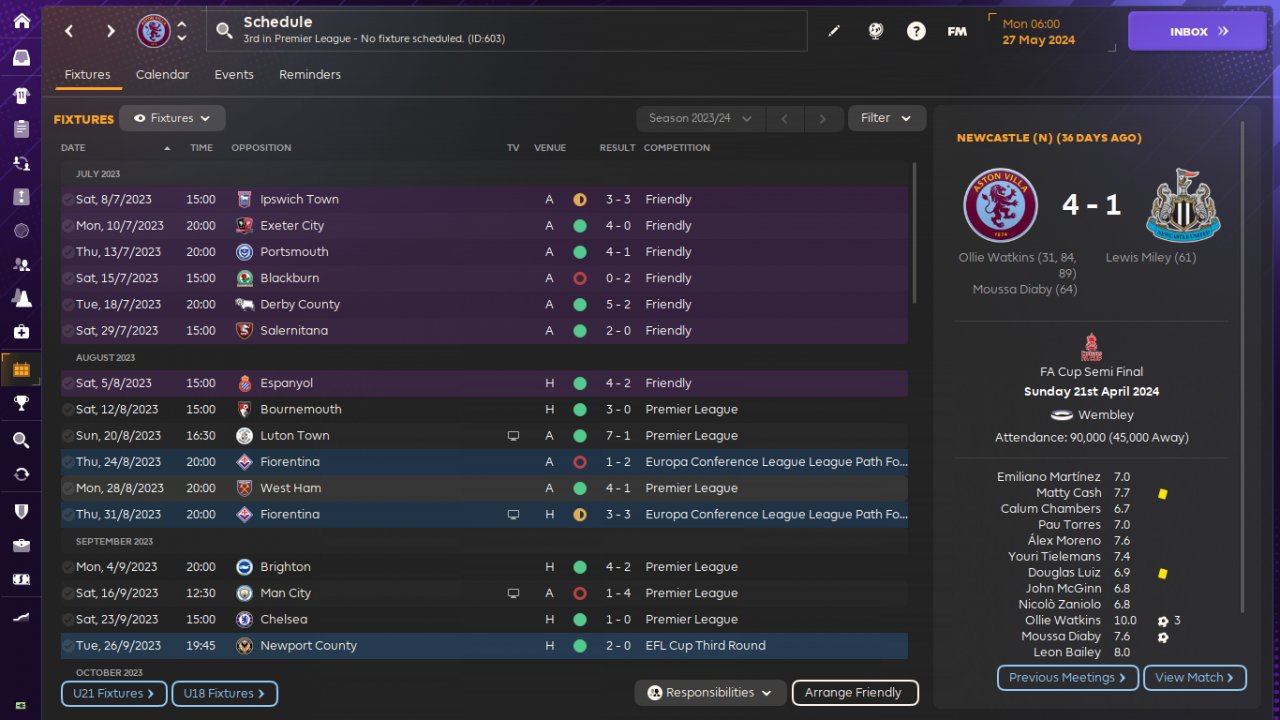This screenshot has height=720, width=1280.
Task: Toggle the checkmark beside the Bournemouth fixture
Action: [x=67, y=410]
